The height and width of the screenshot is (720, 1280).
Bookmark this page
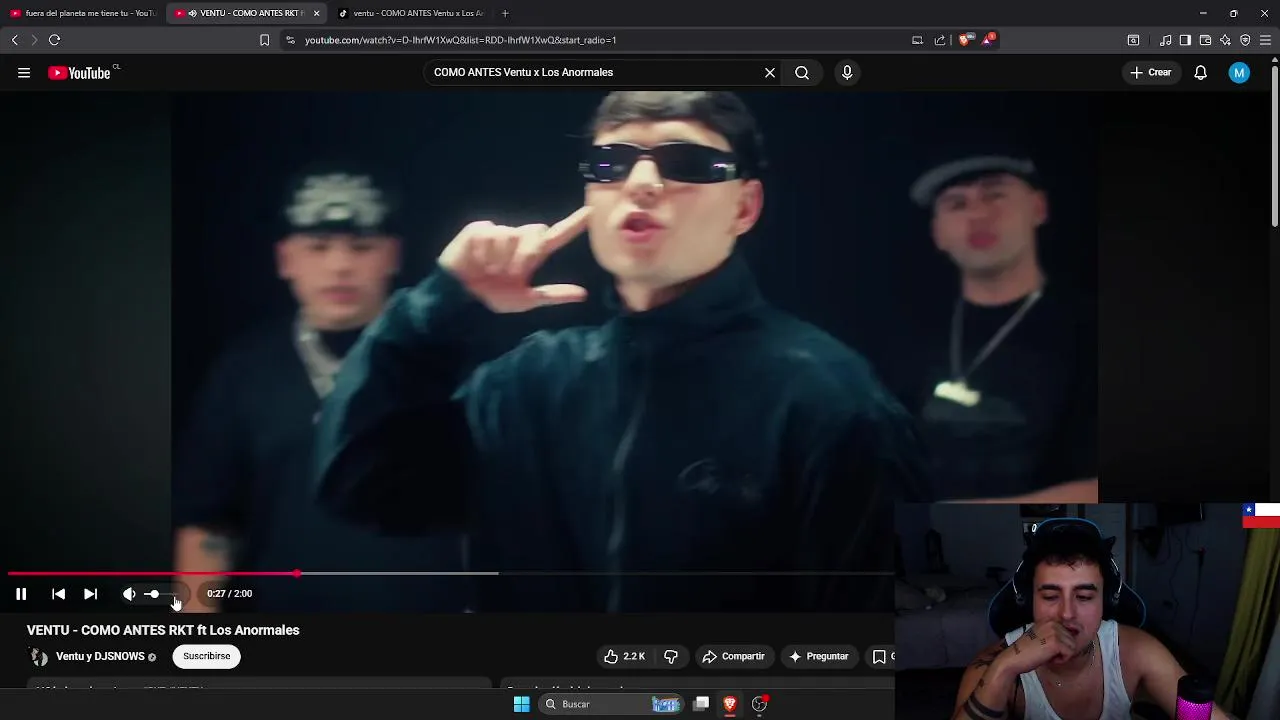[264, 40]
